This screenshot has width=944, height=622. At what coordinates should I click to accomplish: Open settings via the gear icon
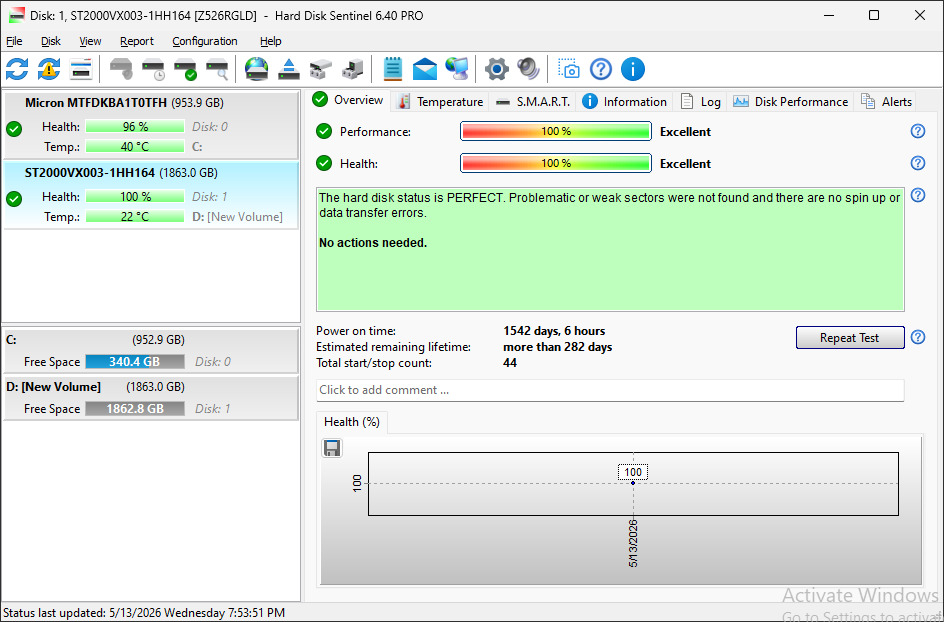497,69
